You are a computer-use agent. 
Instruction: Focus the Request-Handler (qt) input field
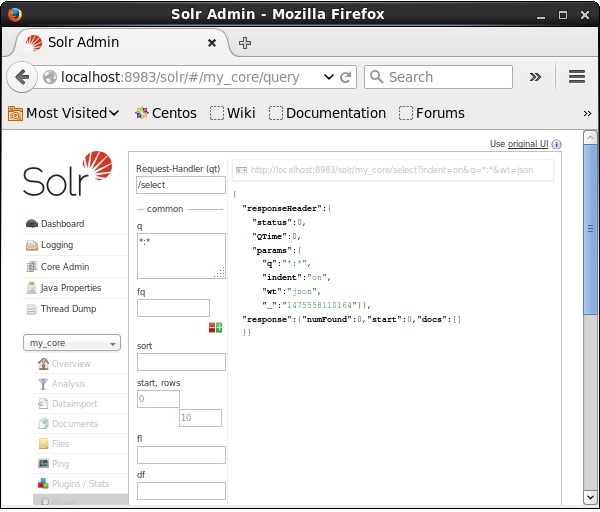click(x=181, y=185)
